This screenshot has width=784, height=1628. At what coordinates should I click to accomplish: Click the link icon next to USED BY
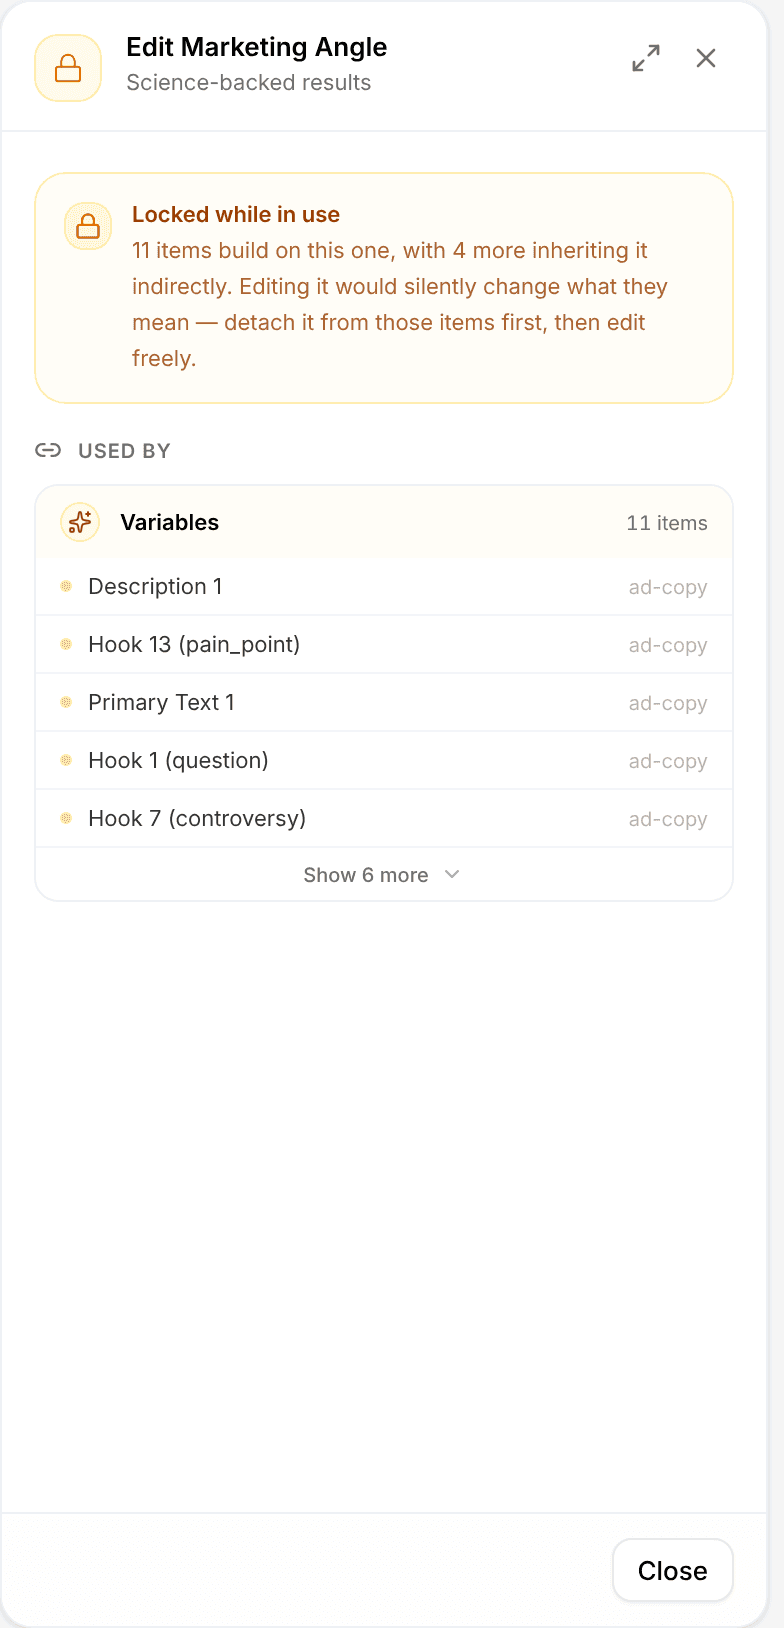(48, 450)
